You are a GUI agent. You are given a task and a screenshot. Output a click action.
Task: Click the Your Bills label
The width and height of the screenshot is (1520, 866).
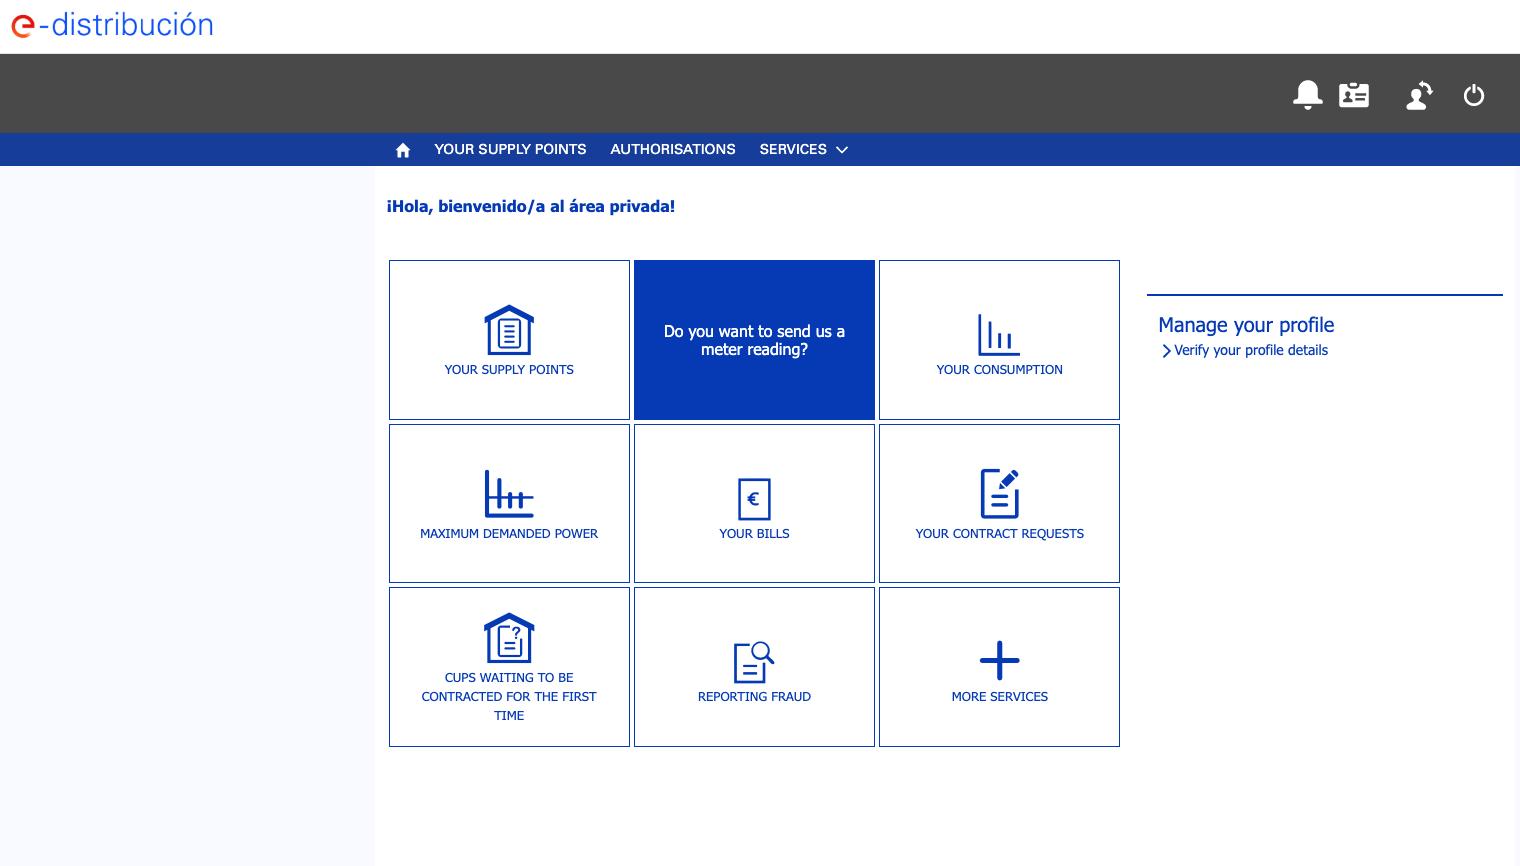tap(754, 534)
